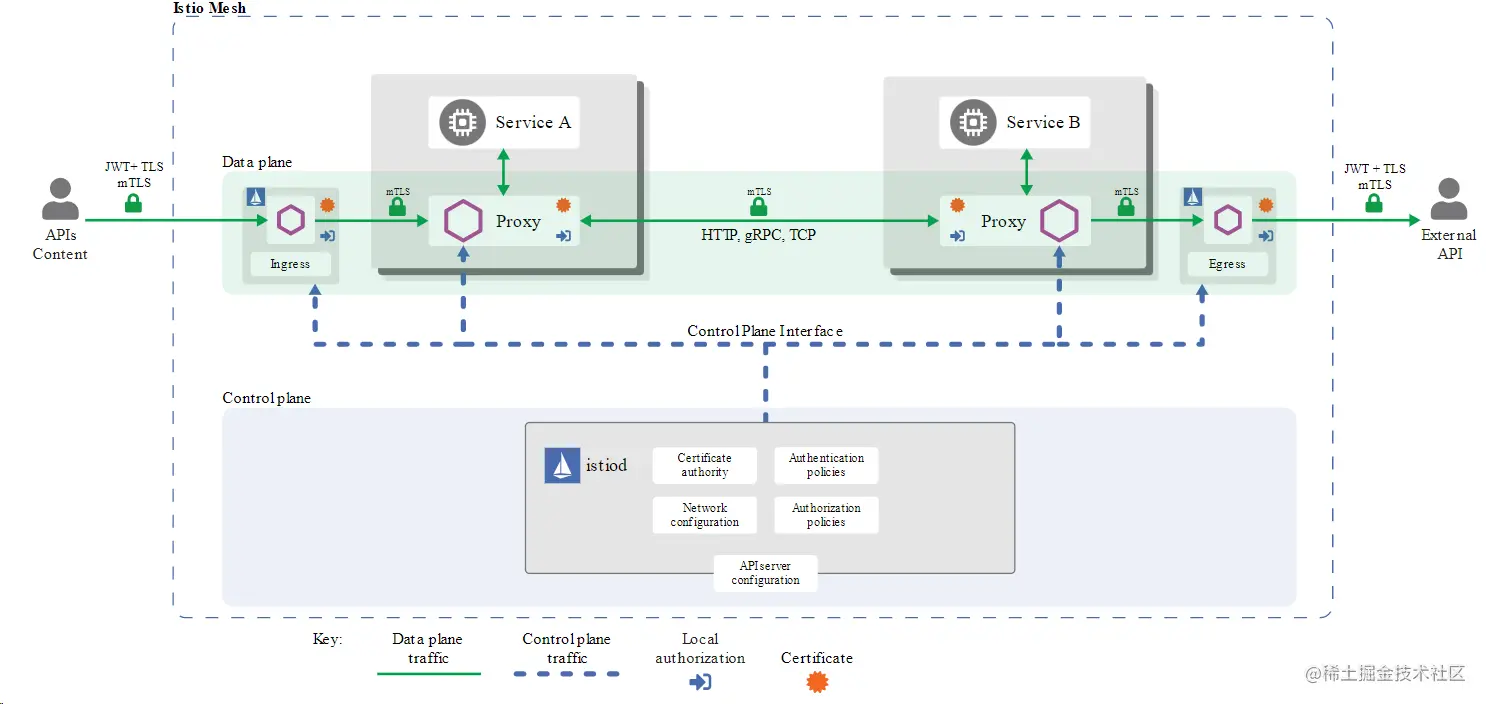Viewport: 1486px width, 704px height.
Task: Click the mTLS label above HTTP, gRPC, TCP
Action: tap(759, 191)
